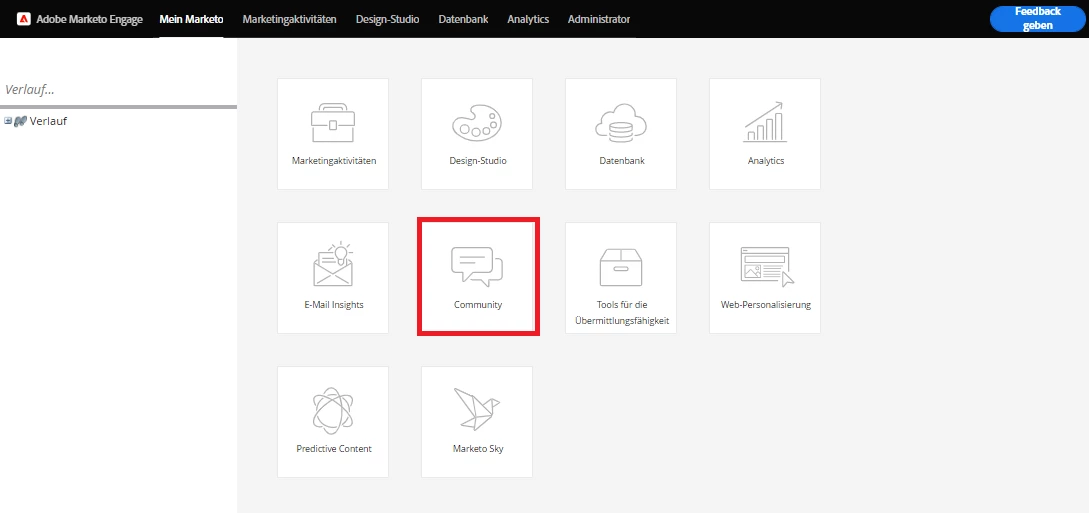Open Analytics in top navigation
Screen dimensions: 1089x513
pyautogui.click(x=528, y=19)
